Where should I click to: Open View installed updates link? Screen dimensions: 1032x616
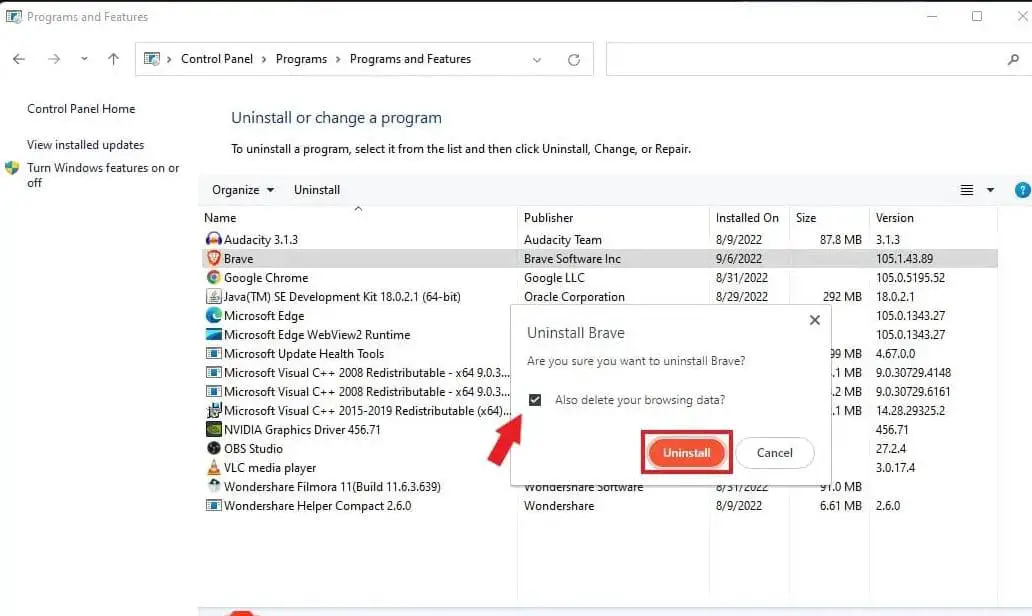coord(86,145)
